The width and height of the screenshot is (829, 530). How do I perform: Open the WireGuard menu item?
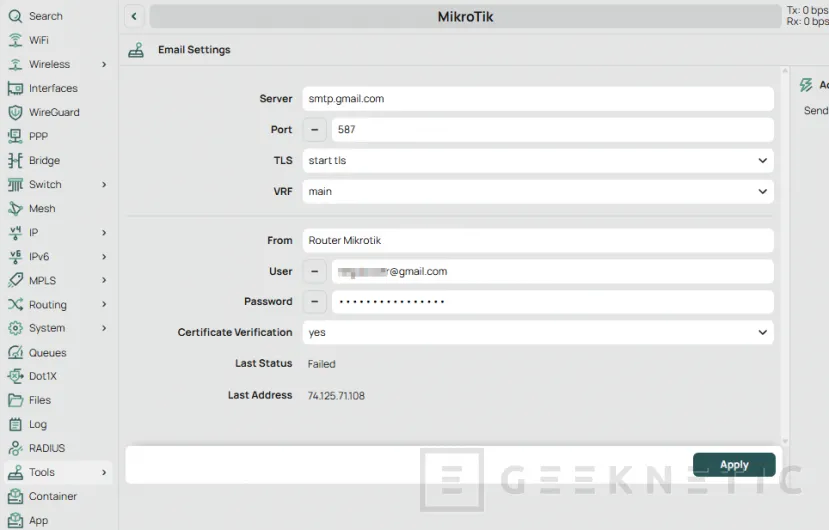[x=58, y=112]
